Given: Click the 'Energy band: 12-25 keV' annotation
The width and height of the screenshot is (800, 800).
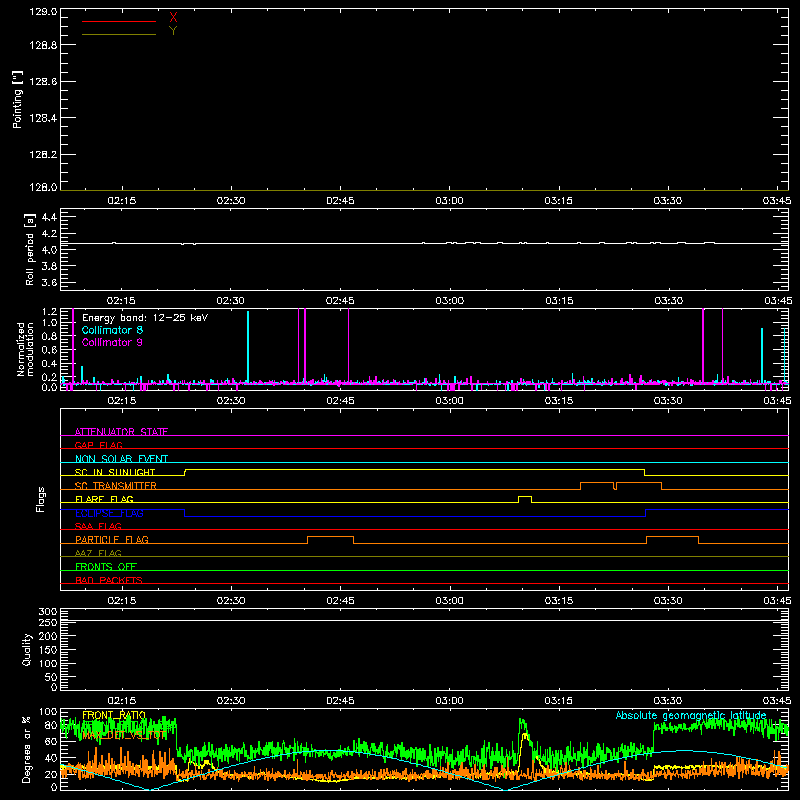Looking at the screenshot, I should [x=145, y=318].
